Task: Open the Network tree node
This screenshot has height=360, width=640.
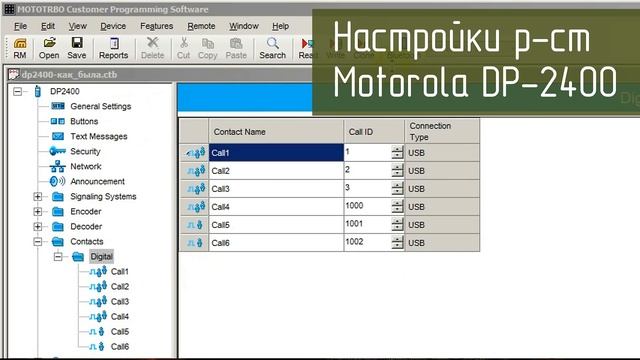Action: click(85, 166)
